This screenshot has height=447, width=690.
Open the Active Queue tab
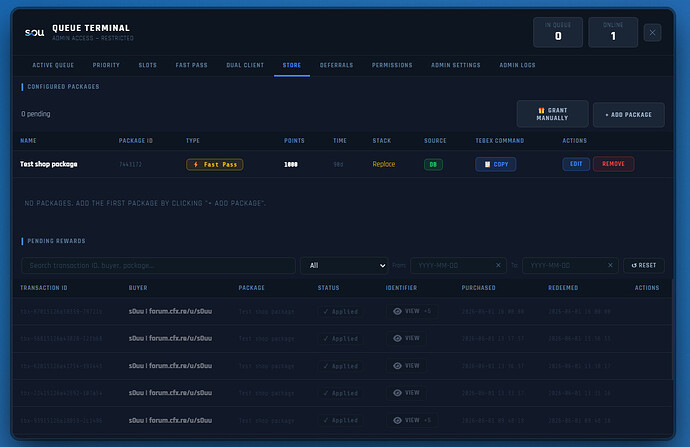[53, 65]
